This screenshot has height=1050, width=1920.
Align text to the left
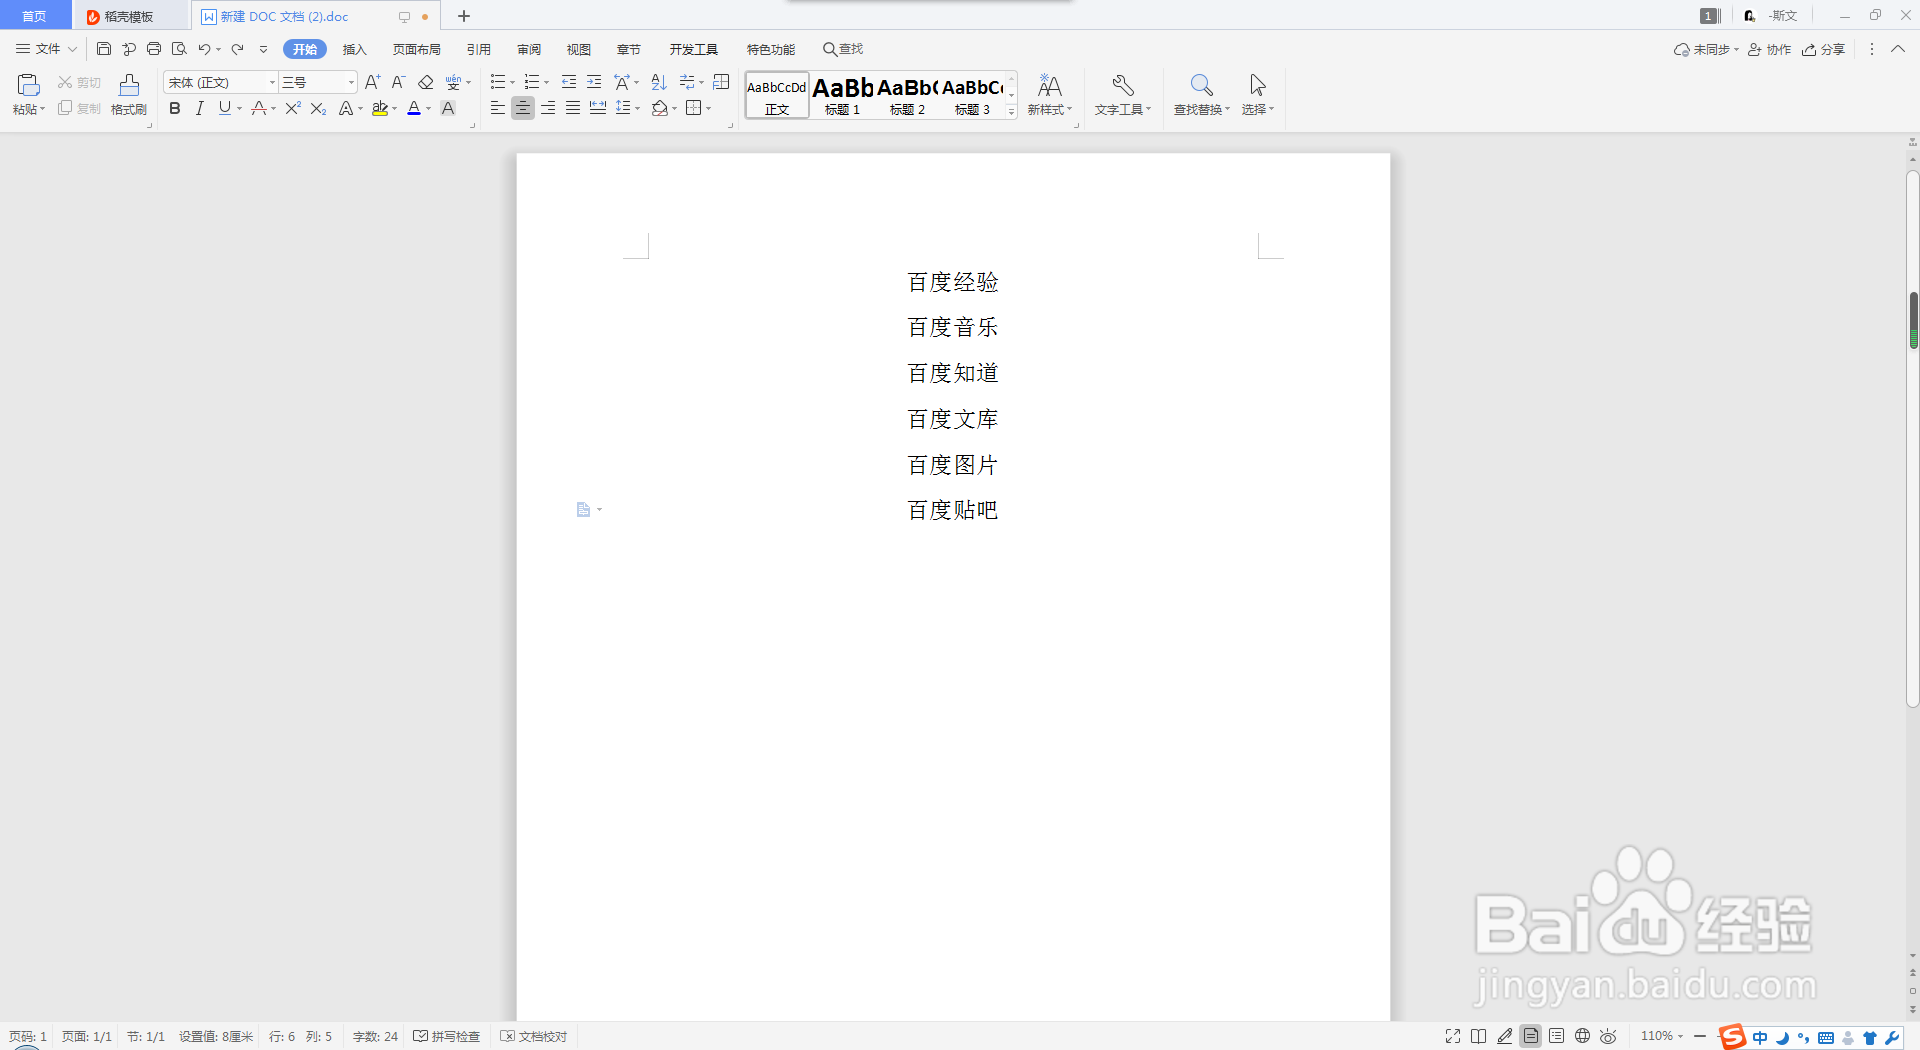point(498,108)
